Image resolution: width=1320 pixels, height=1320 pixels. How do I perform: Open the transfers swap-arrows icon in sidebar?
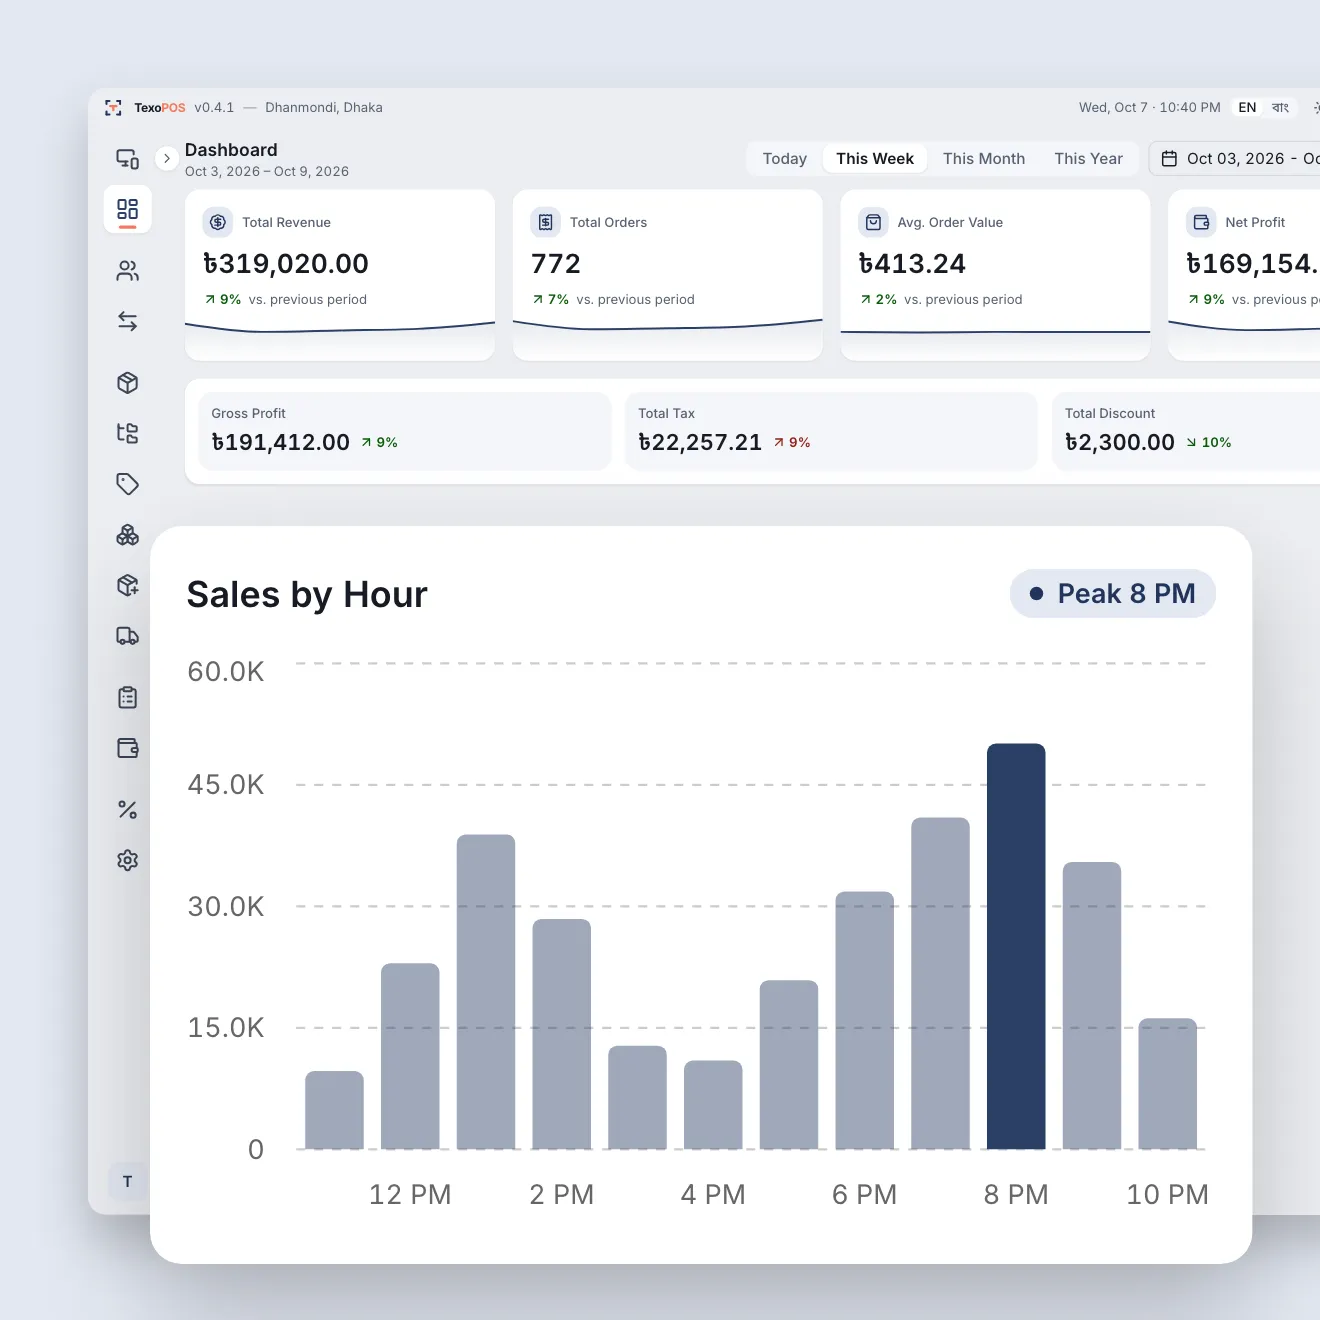[x=127, y=321]
